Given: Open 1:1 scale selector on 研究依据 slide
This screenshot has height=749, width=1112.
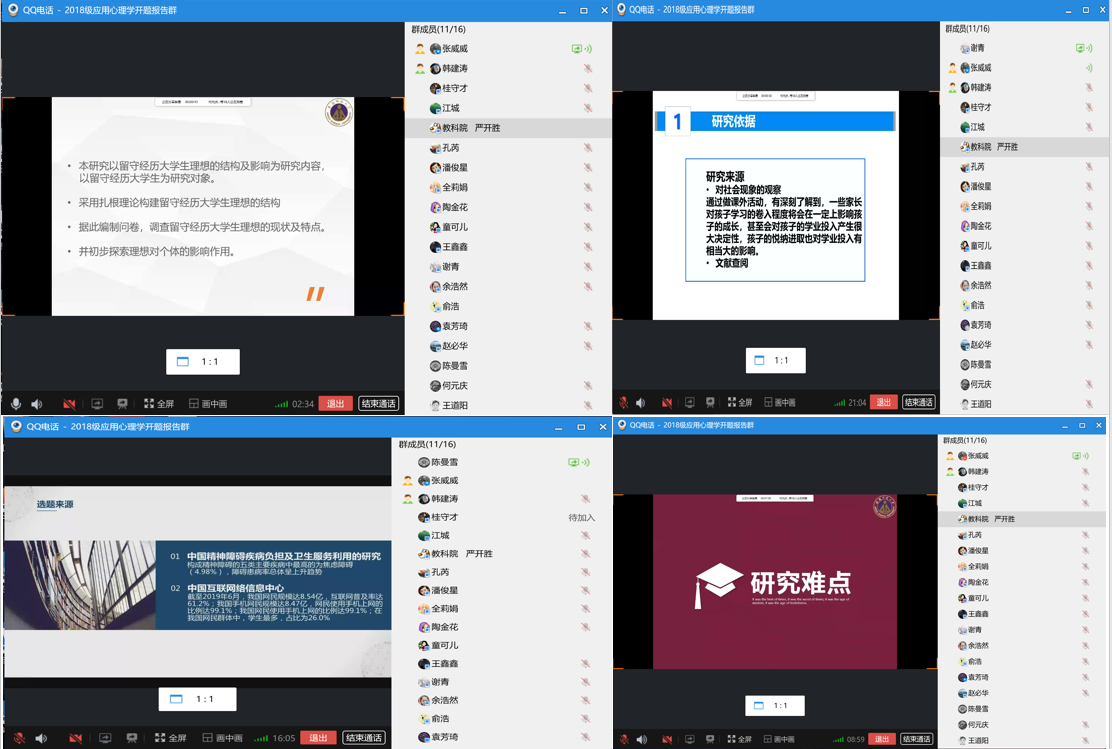Looking at the screenshot, I should [775, 360].
